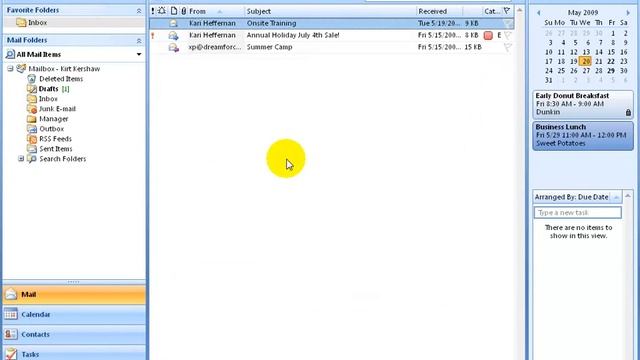Go to previous month in calendar

(539, 13)
